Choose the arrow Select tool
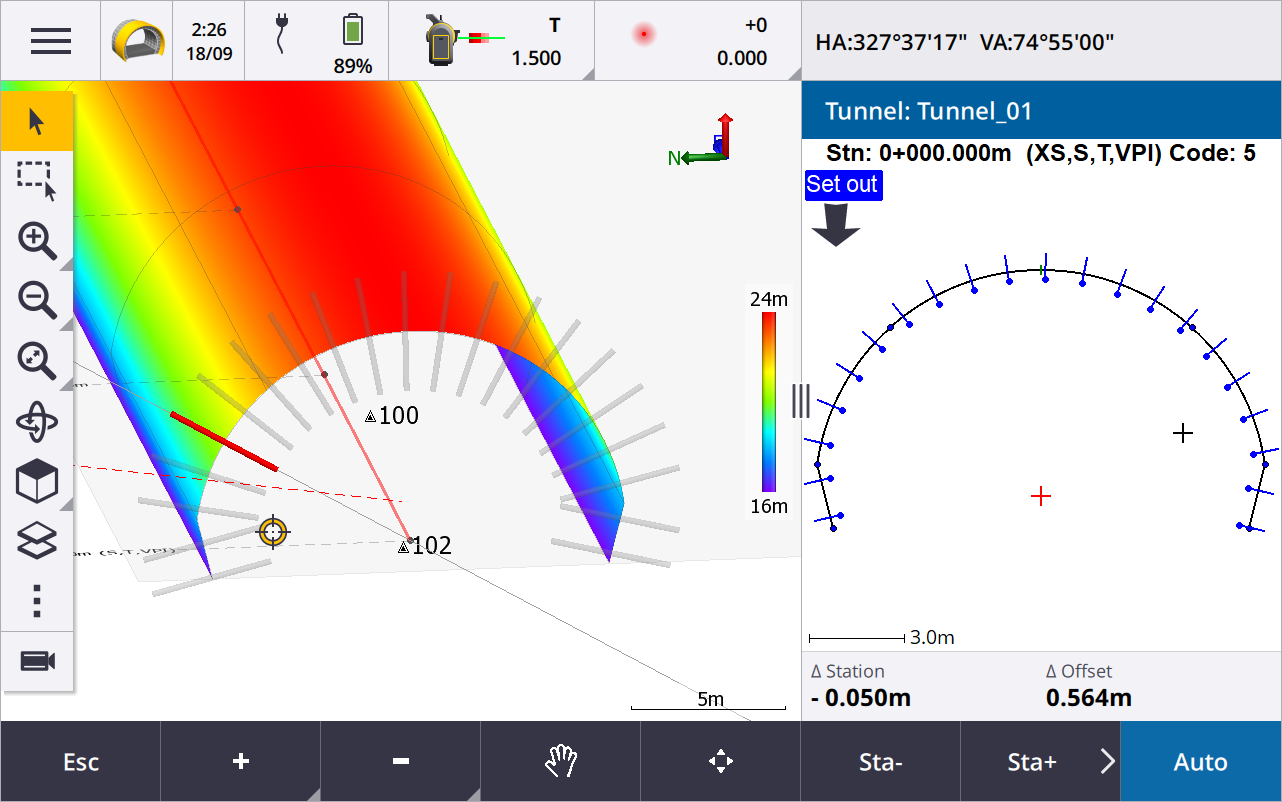The image size is (1282, 802). (37, 122)
